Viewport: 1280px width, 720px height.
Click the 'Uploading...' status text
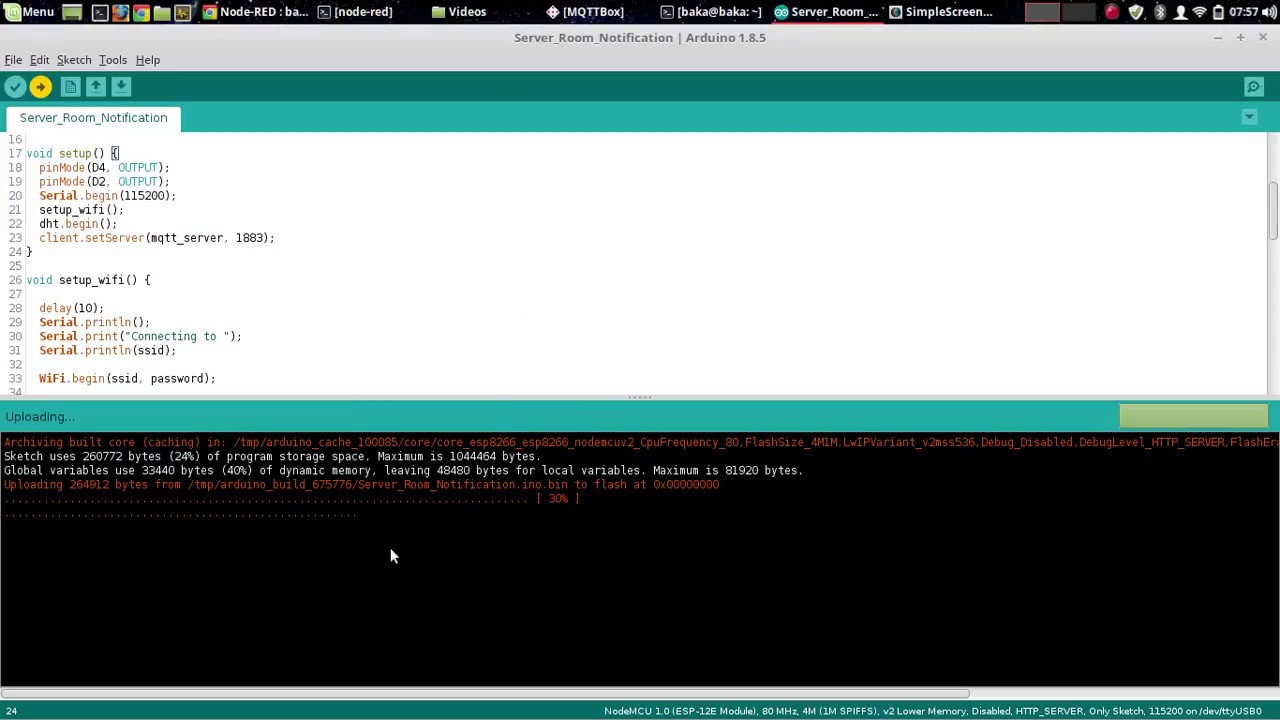(39, 417)
